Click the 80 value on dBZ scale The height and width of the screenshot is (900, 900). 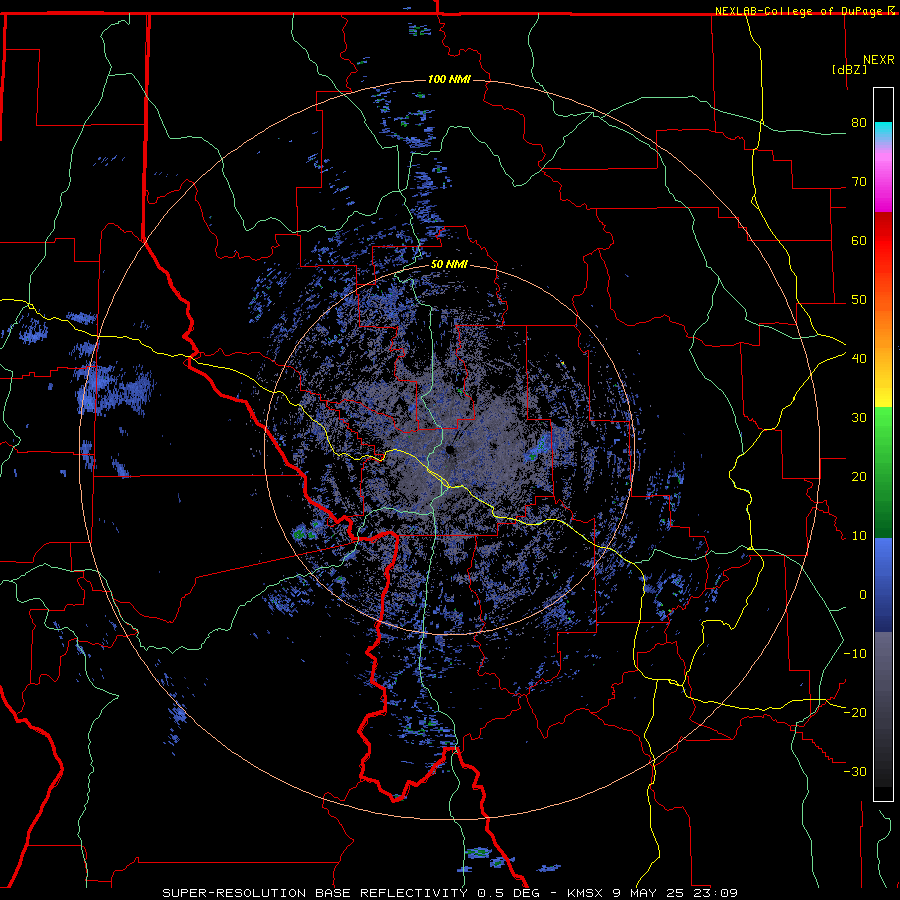(859, 122)
